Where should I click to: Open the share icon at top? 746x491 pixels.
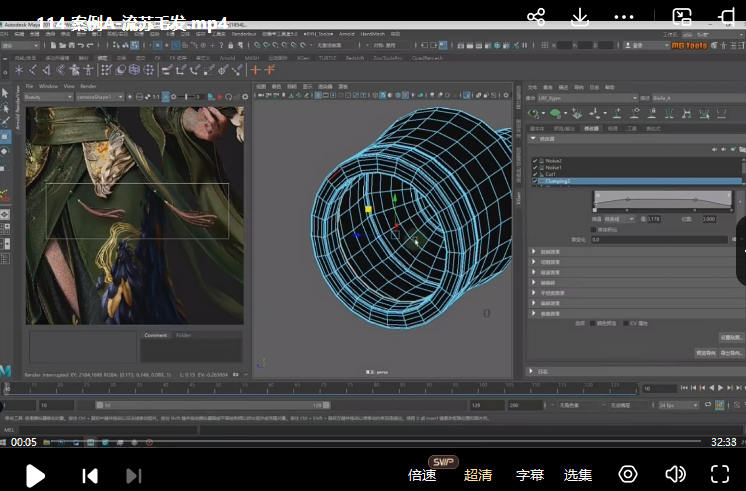(536, 17)
